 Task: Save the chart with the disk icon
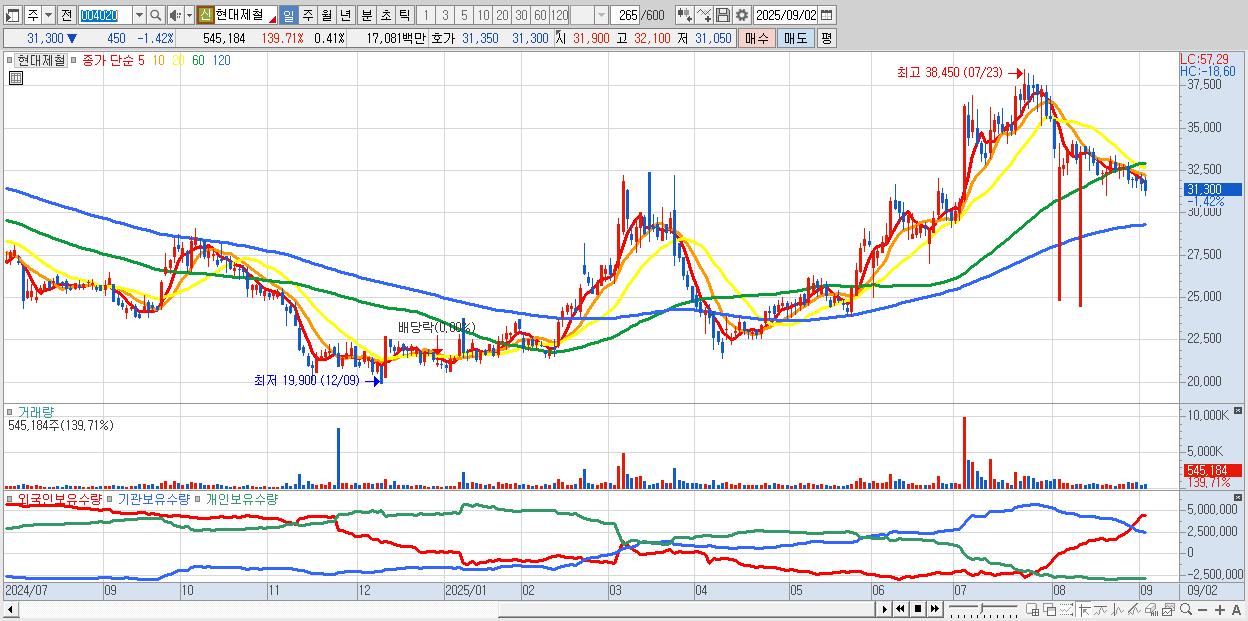click(723, 15)
